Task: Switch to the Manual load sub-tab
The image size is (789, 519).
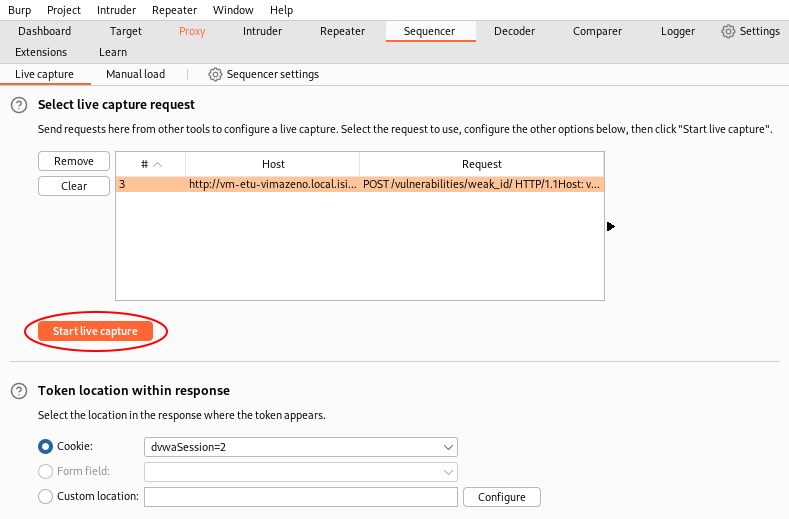Action: coord(135,75)
